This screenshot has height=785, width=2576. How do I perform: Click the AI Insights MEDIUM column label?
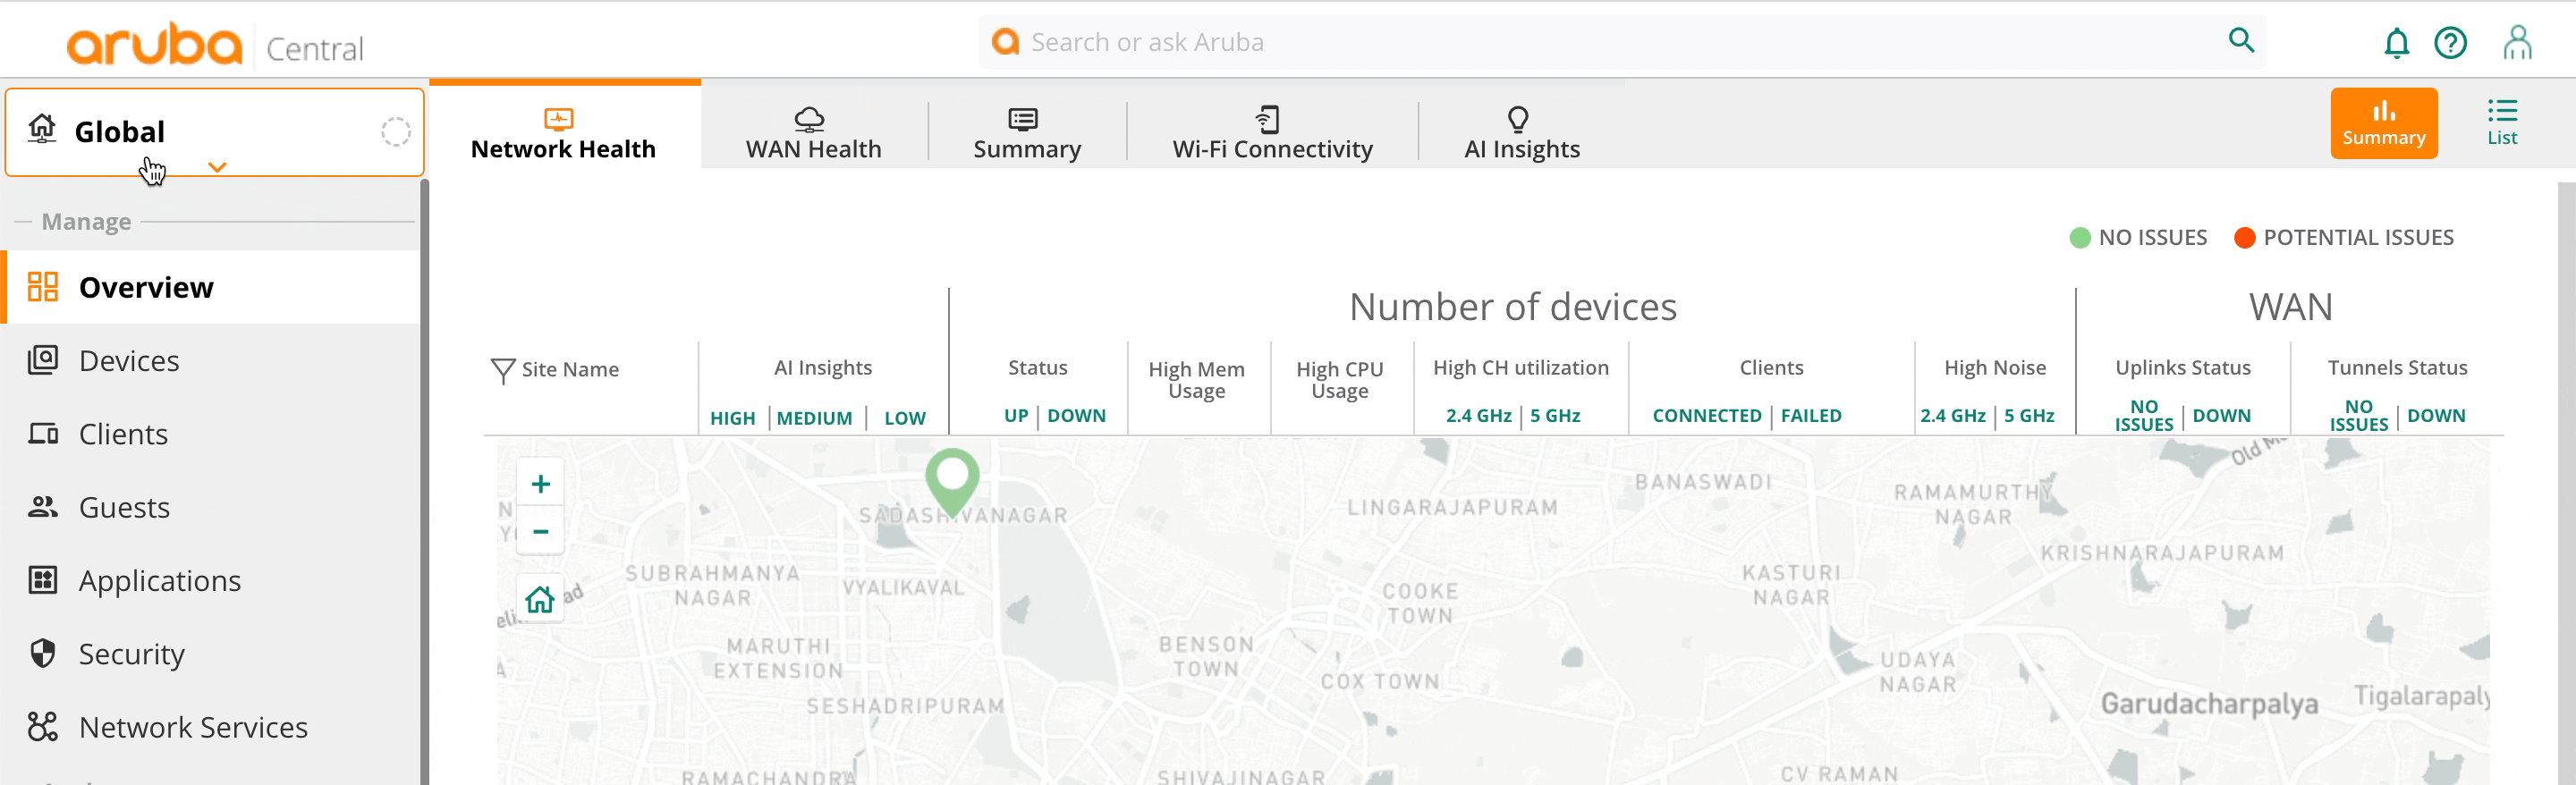[814, 418]
